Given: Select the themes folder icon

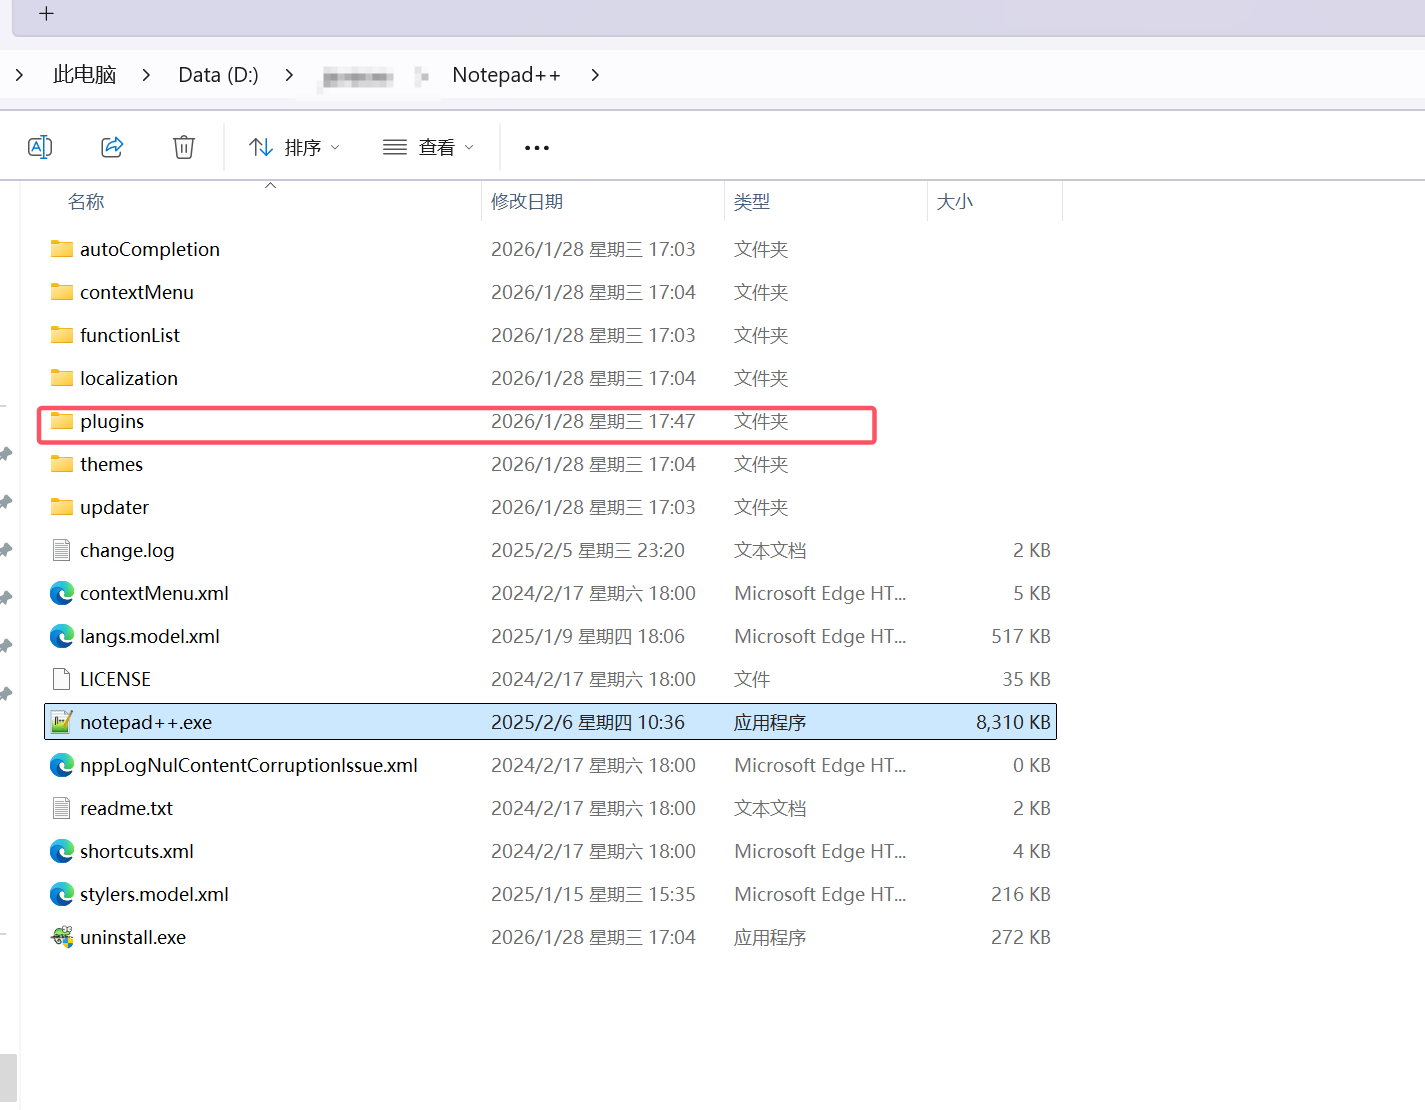Looking at the screenshot, I should click(62, 464).
